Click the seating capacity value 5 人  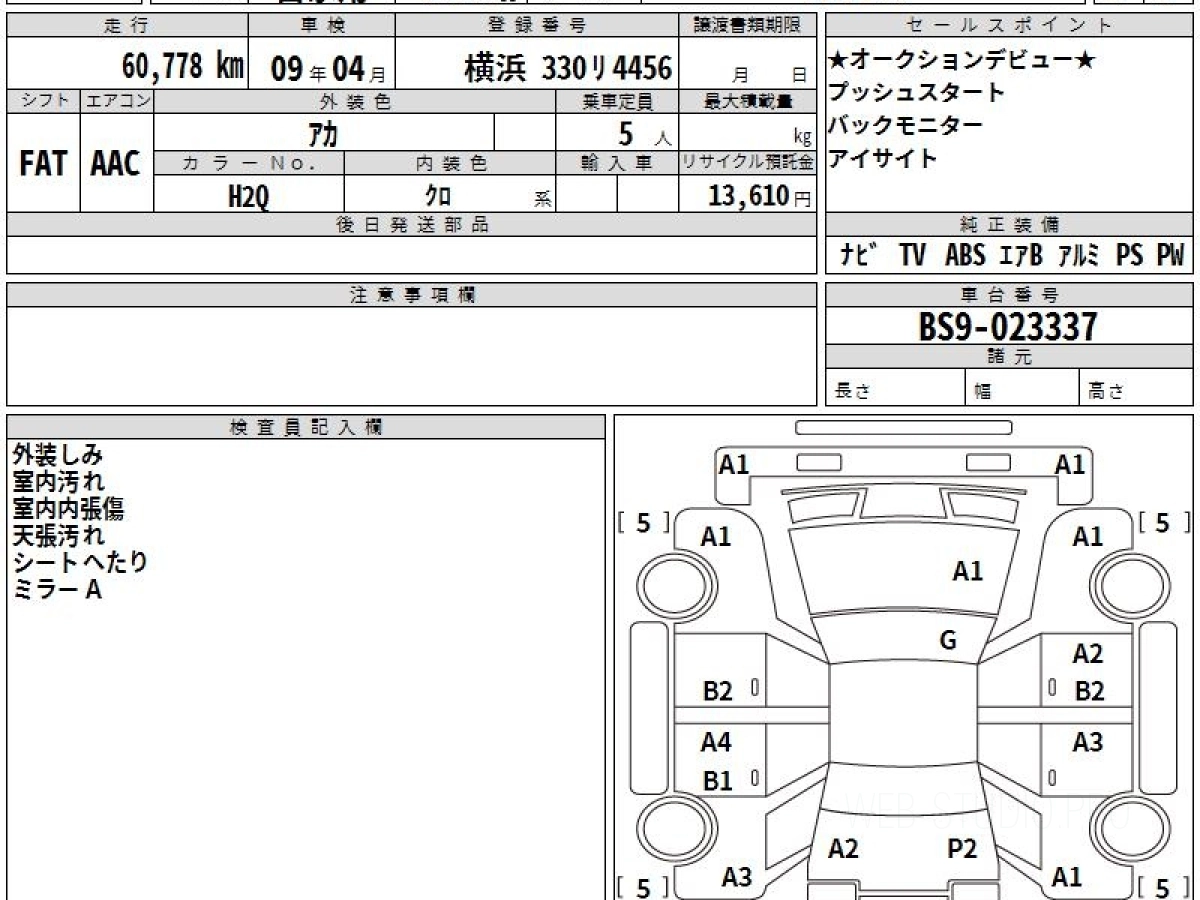(x=645, y=134)
